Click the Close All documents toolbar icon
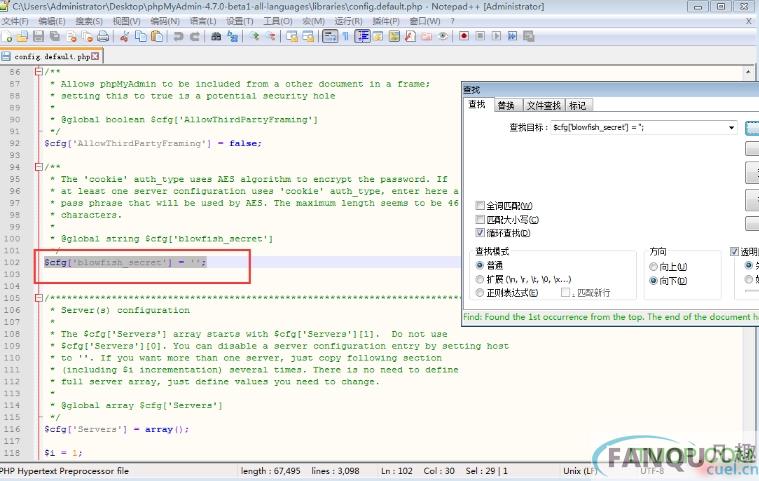The height and width of the screenshot is (481, 759). click(87, 36)
